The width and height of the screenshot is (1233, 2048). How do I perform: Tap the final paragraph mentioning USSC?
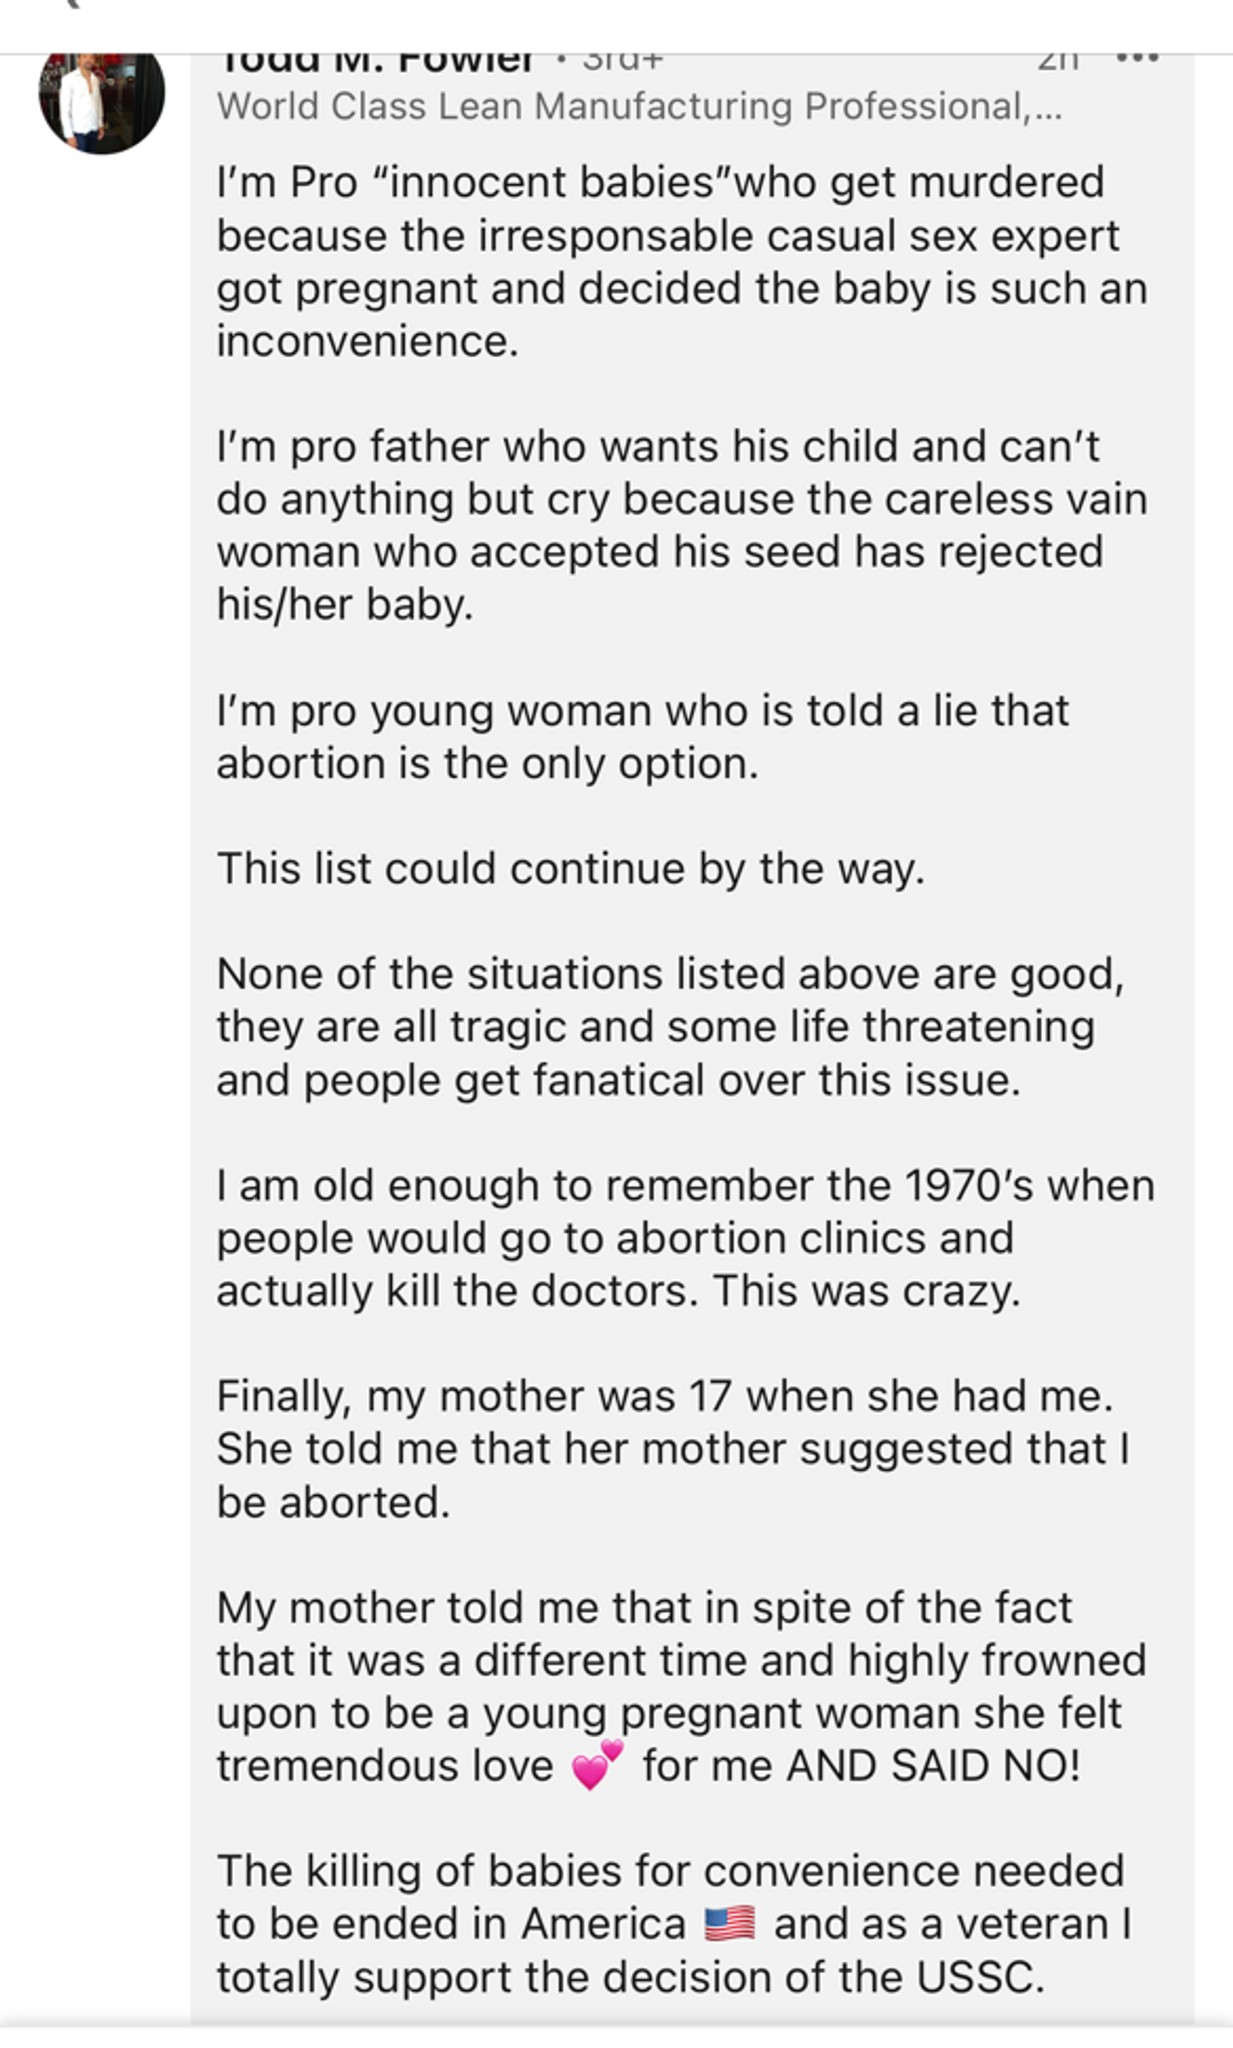(x=673, y=1924)
